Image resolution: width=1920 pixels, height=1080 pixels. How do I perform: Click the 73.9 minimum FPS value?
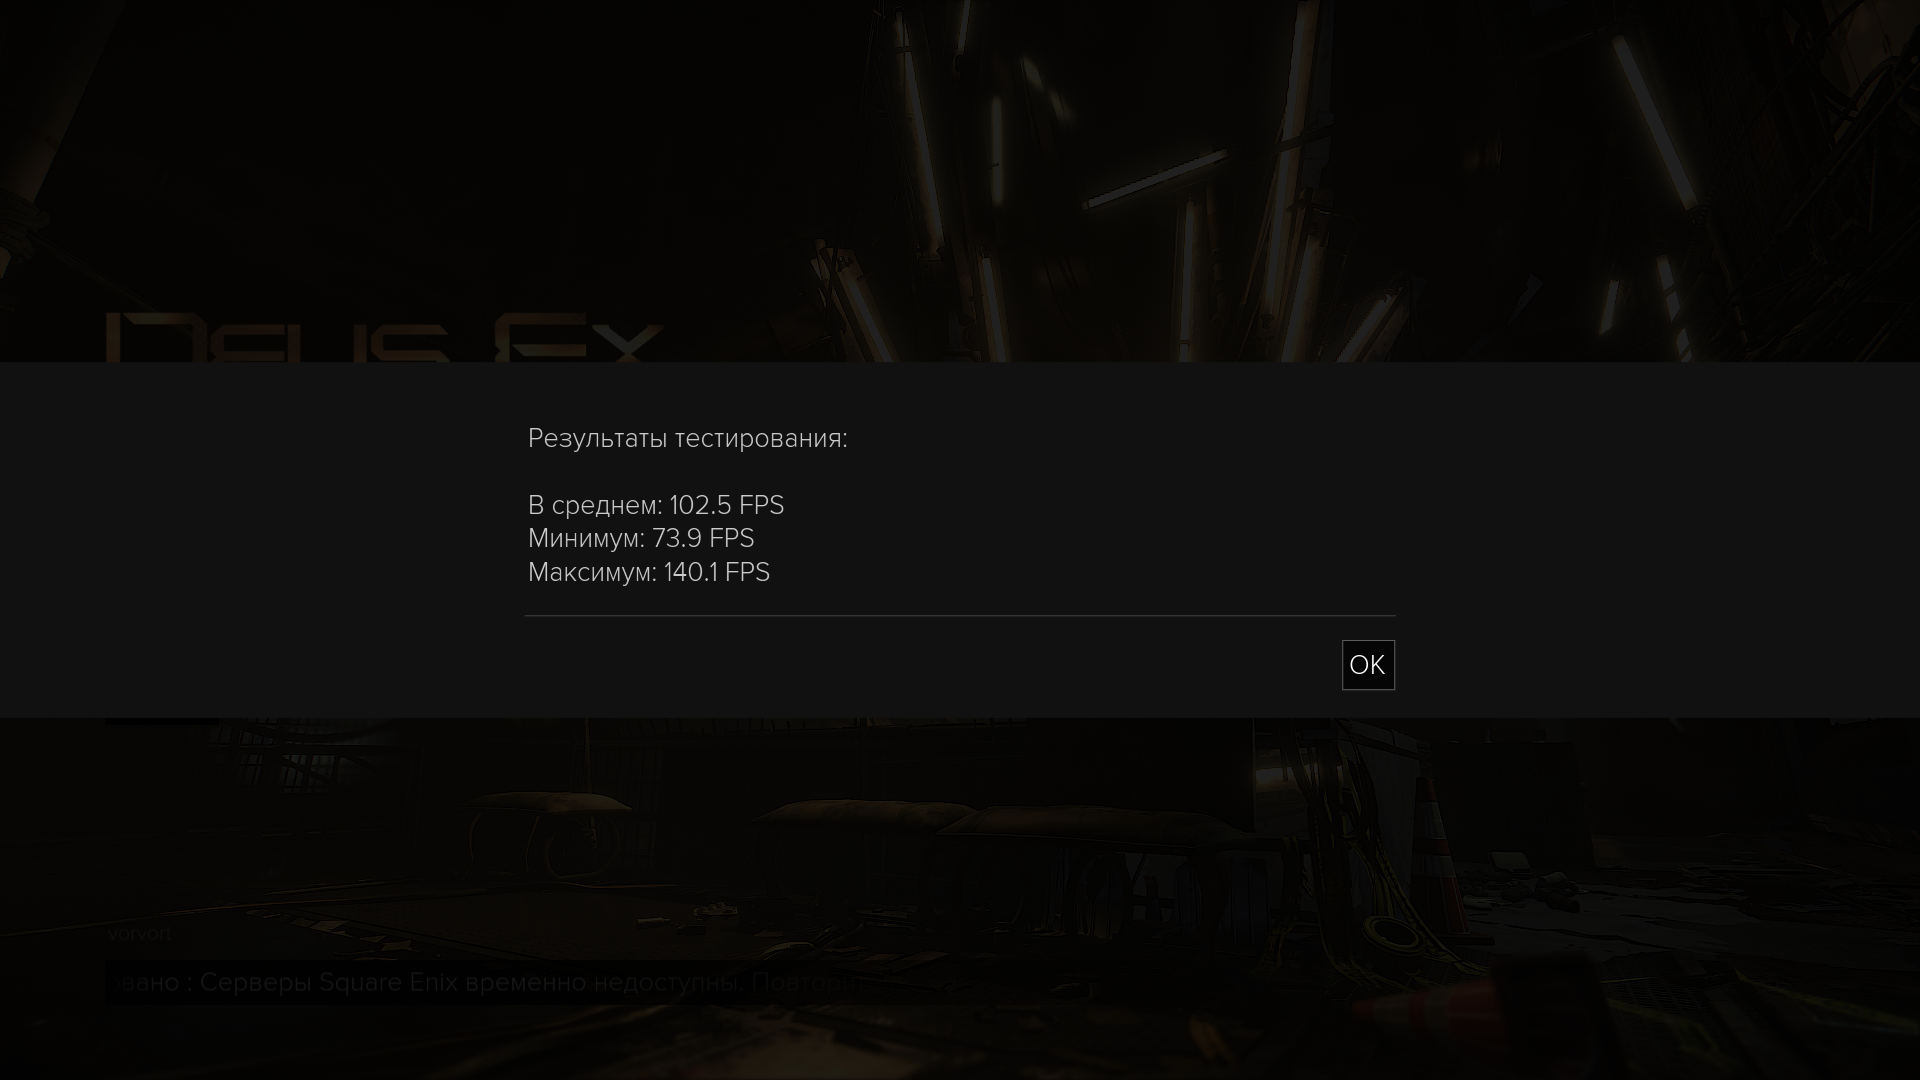click(x=677, y=538)
